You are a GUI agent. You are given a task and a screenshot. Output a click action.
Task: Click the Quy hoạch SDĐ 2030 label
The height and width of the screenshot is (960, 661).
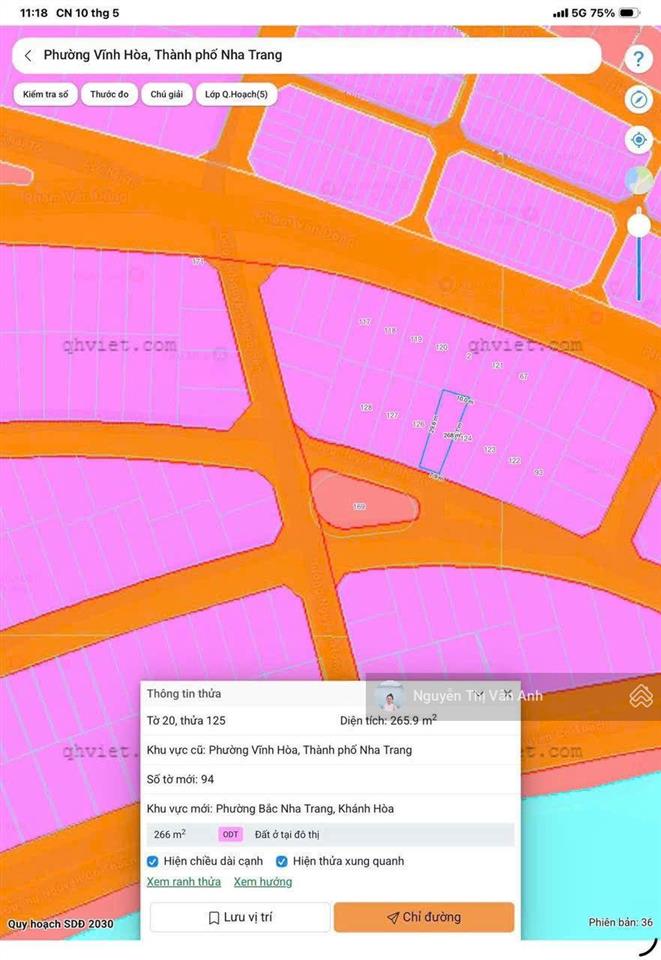coord(61,924)
